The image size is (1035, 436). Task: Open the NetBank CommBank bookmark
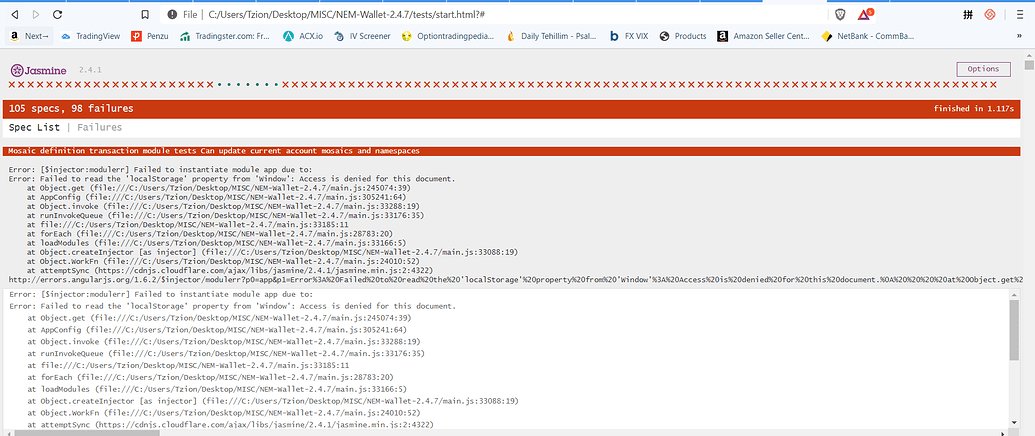click(x=867, y=36)
